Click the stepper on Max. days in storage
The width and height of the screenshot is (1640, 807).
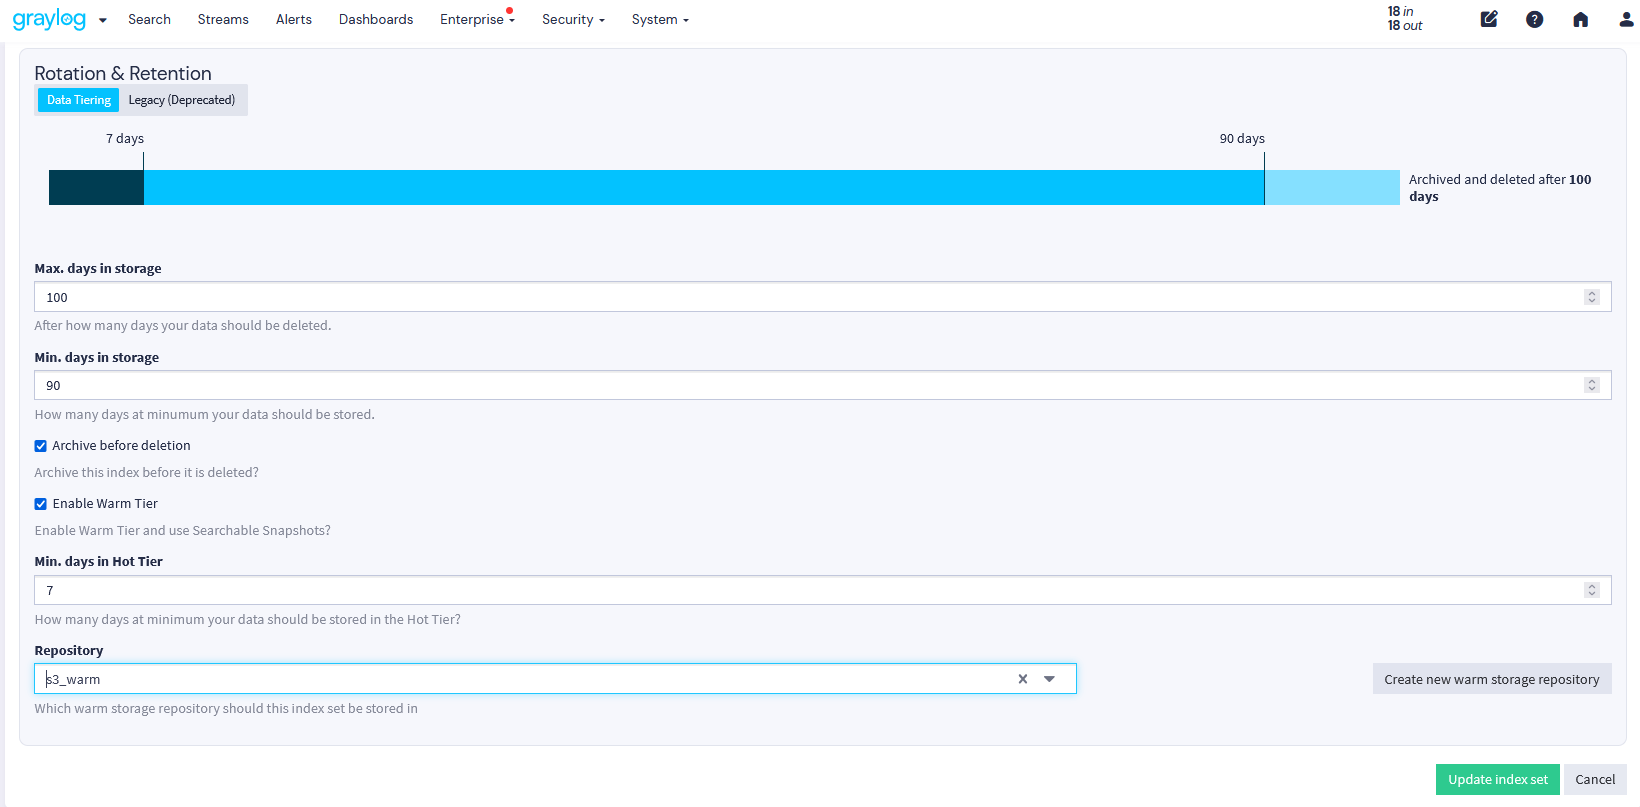(x=1591, y=297)
